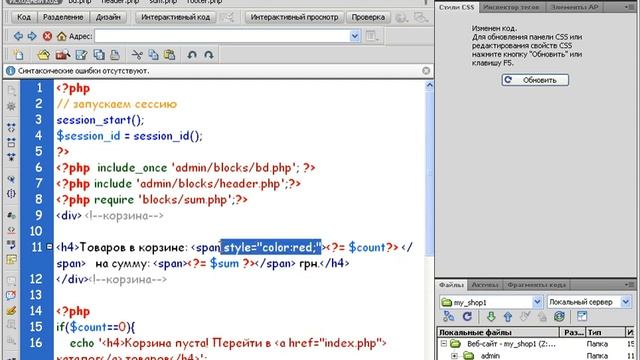
Task: Open the Локальный сервер view dropdown
Action: point(589,302)
